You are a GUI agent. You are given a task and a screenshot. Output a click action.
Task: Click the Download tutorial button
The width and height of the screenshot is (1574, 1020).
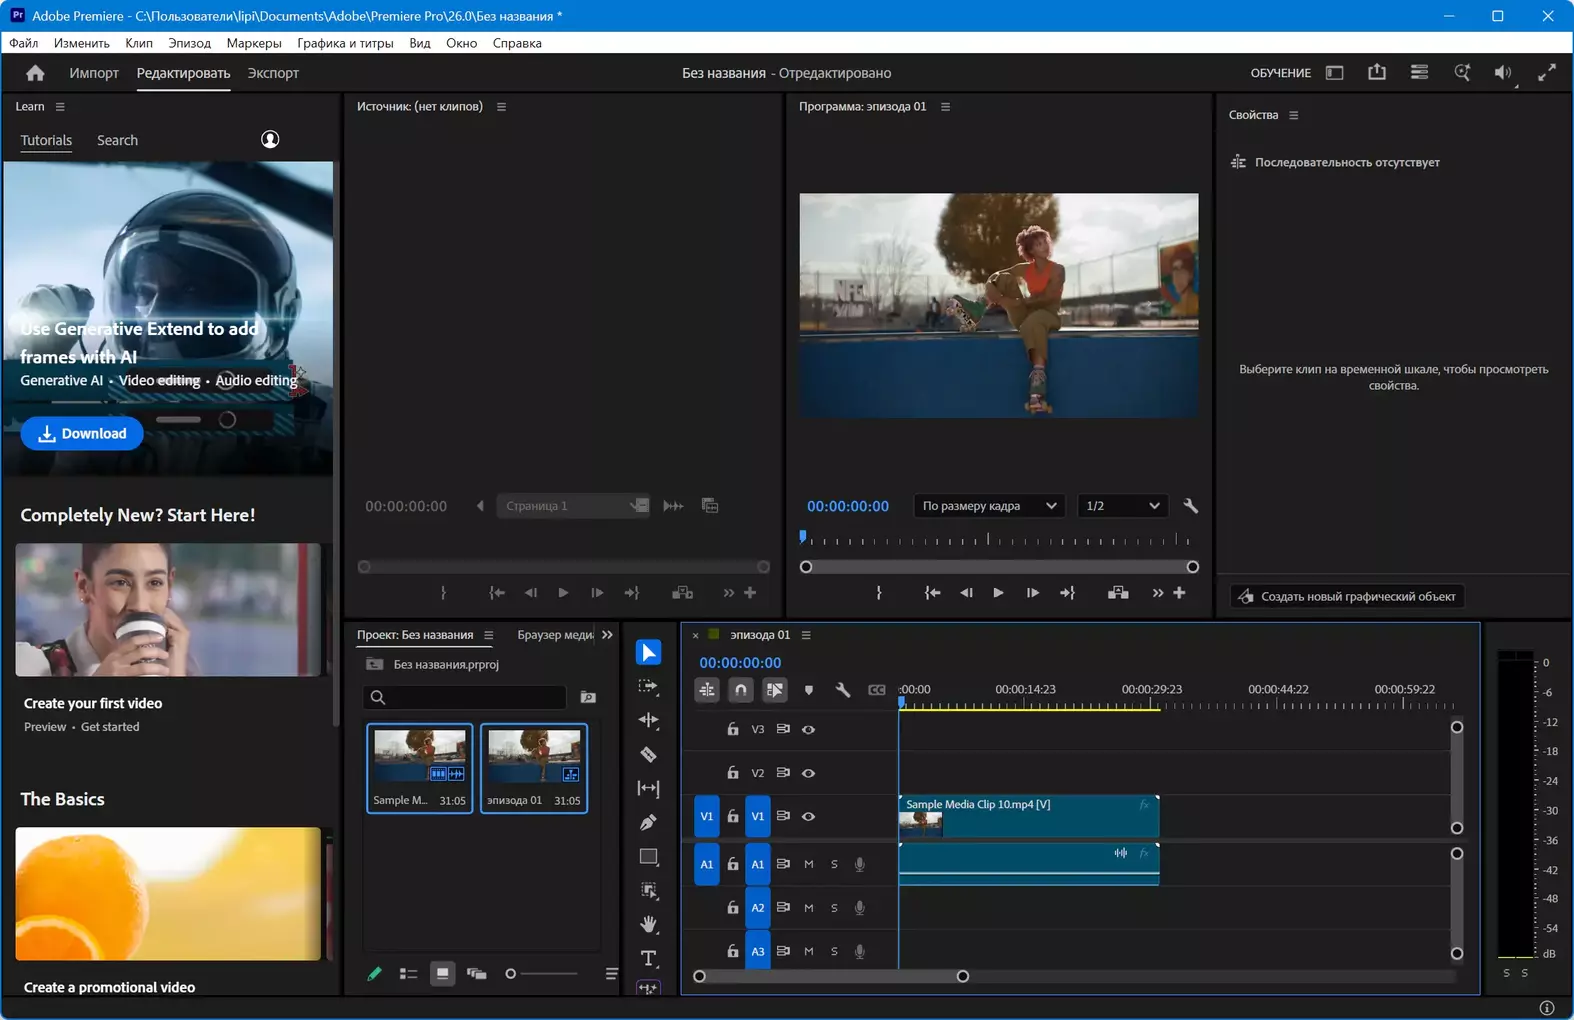(82, 433)
